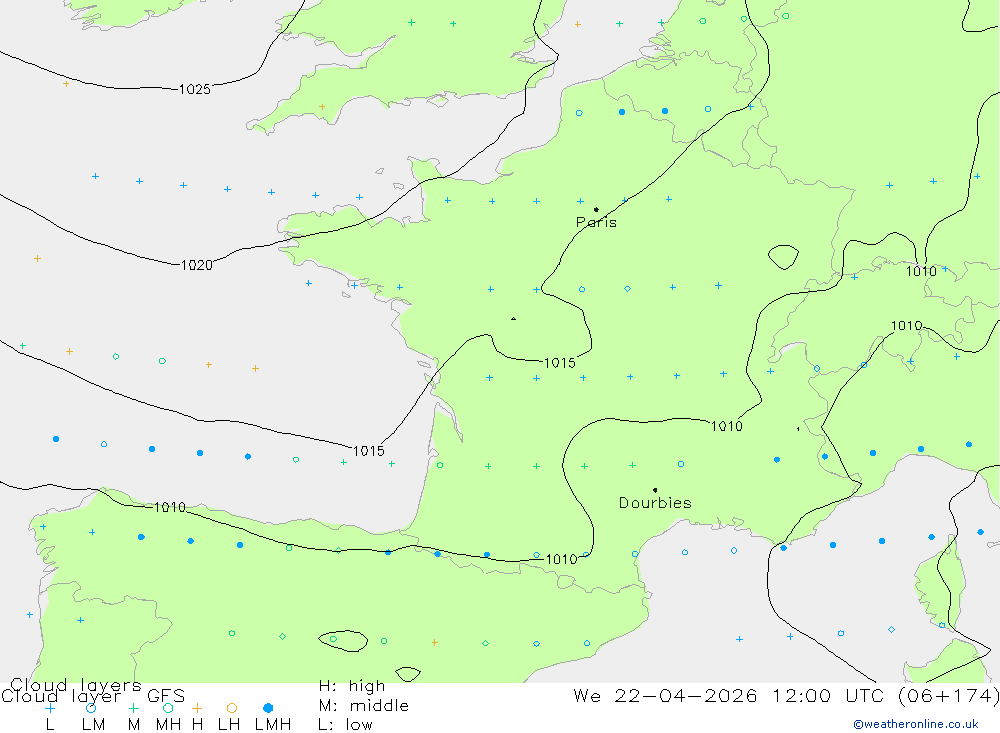Click the Dourbies city marker dot
Image resolution: width=1000 pixels, height=733 pixels.
655,490
